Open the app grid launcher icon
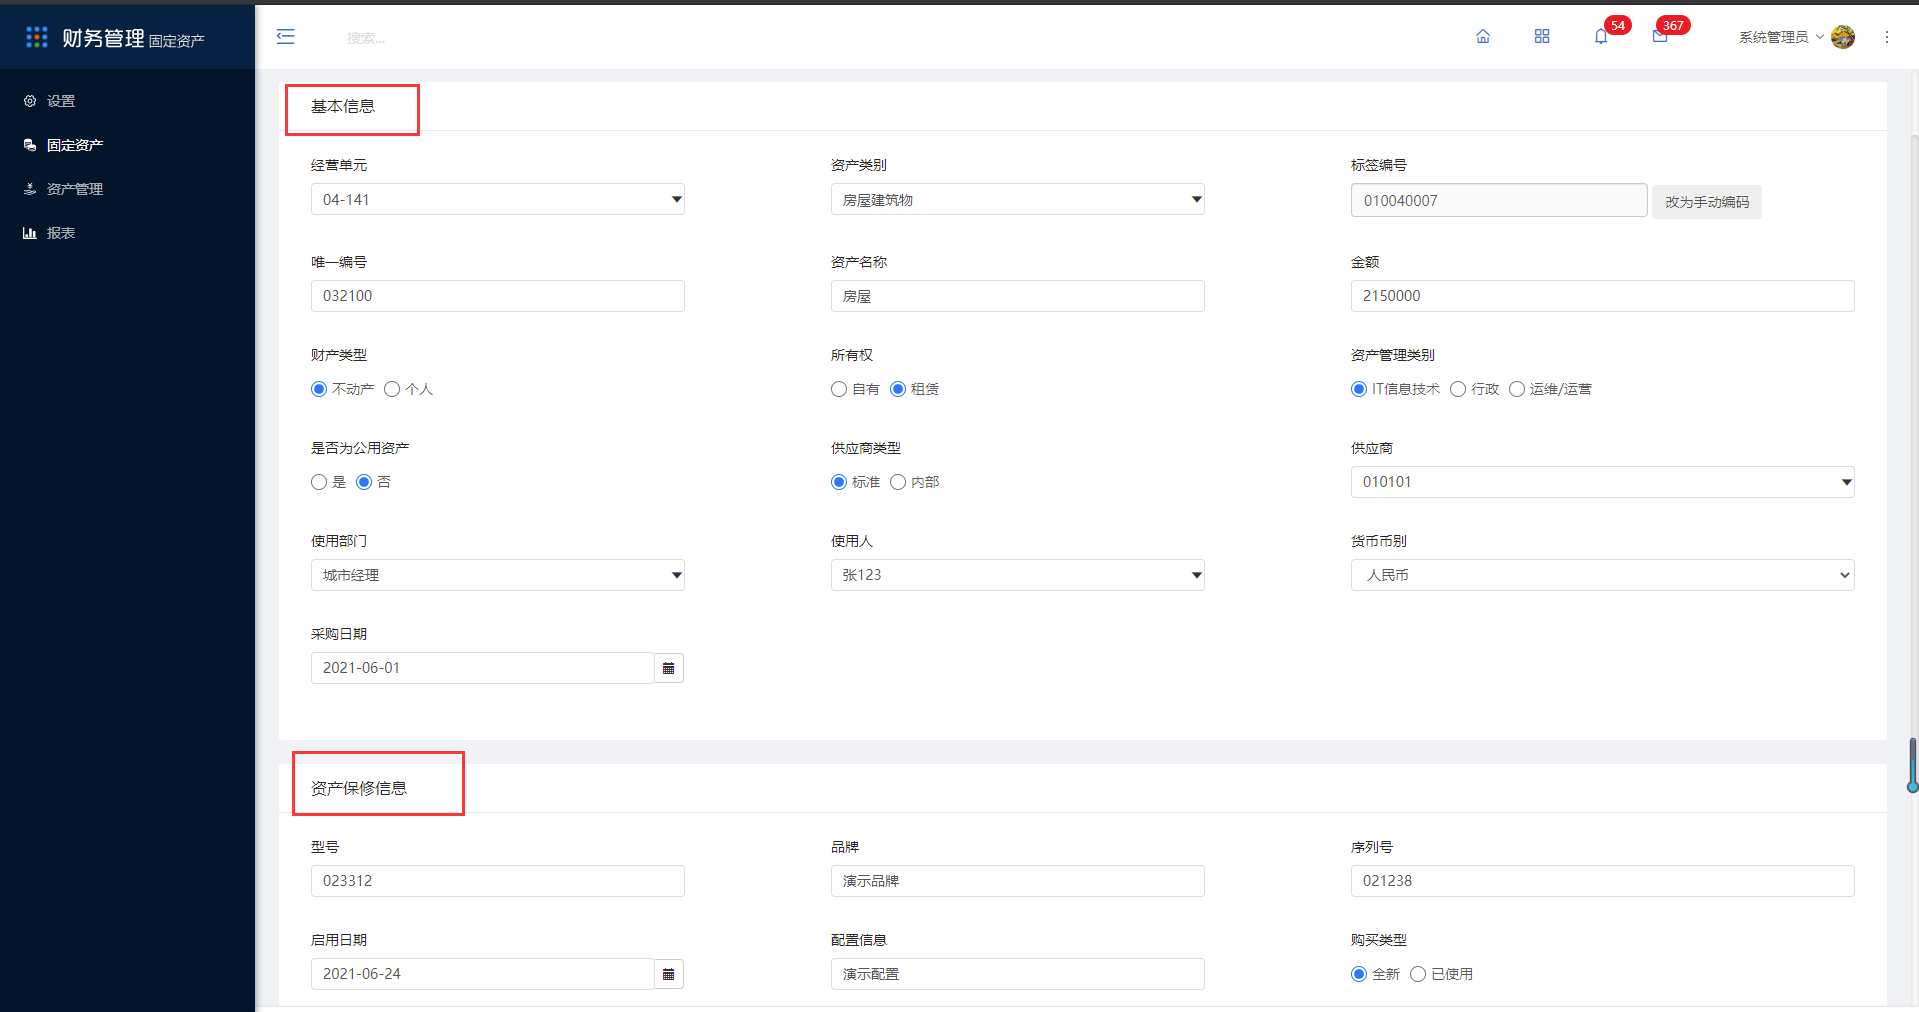This screenshot has width=1919, height=1012. pyautogui.click(x=37, y=37)
